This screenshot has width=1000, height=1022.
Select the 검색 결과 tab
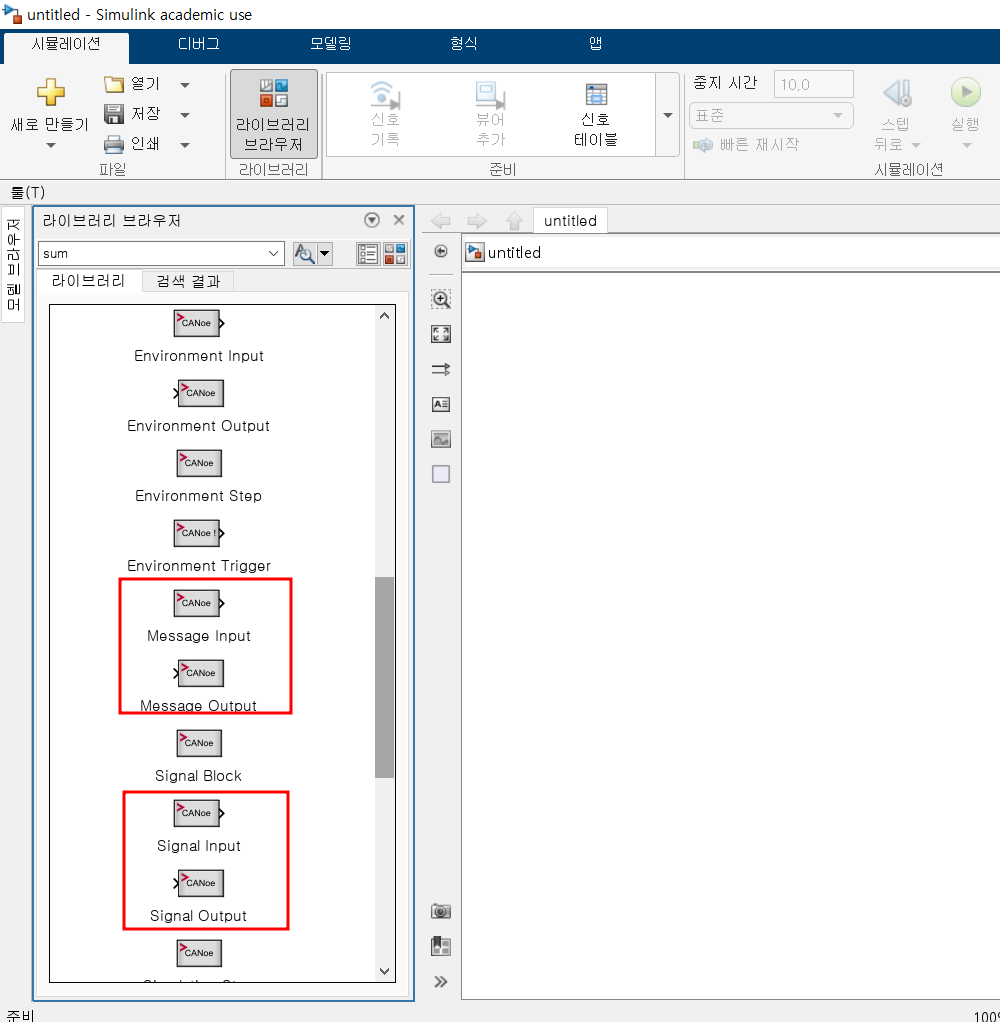pyautogui.click(x=188, y=282)
